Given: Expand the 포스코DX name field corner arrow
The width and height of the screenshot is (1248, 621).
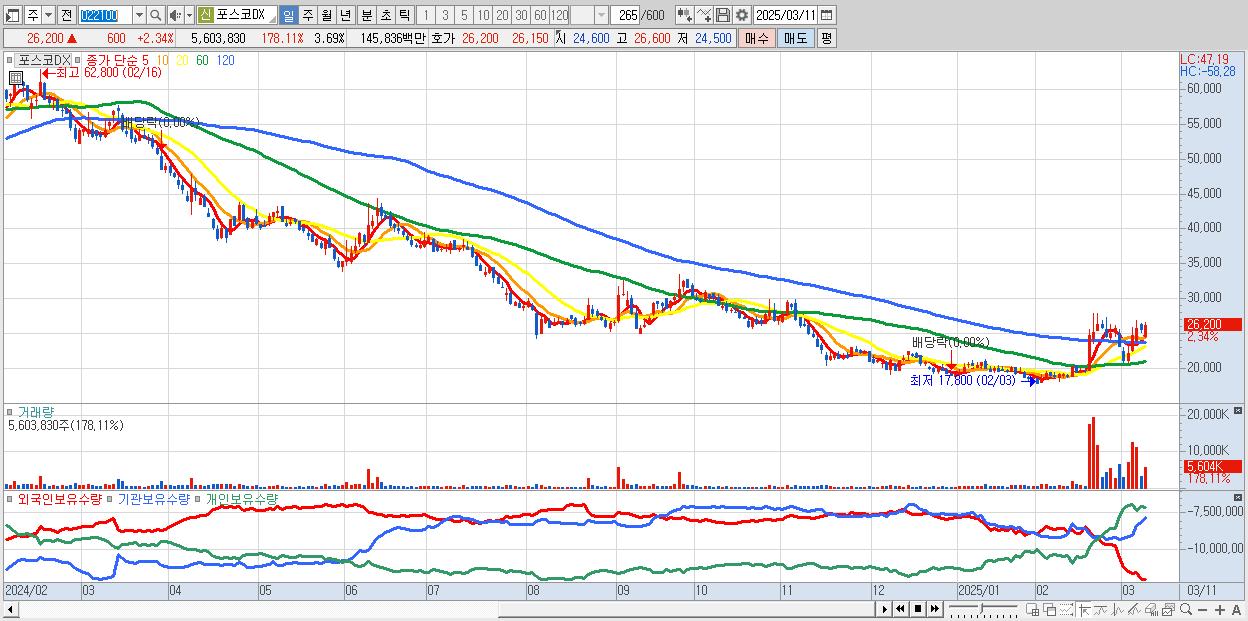Looking at the screenshot, I should pos(273,20).
